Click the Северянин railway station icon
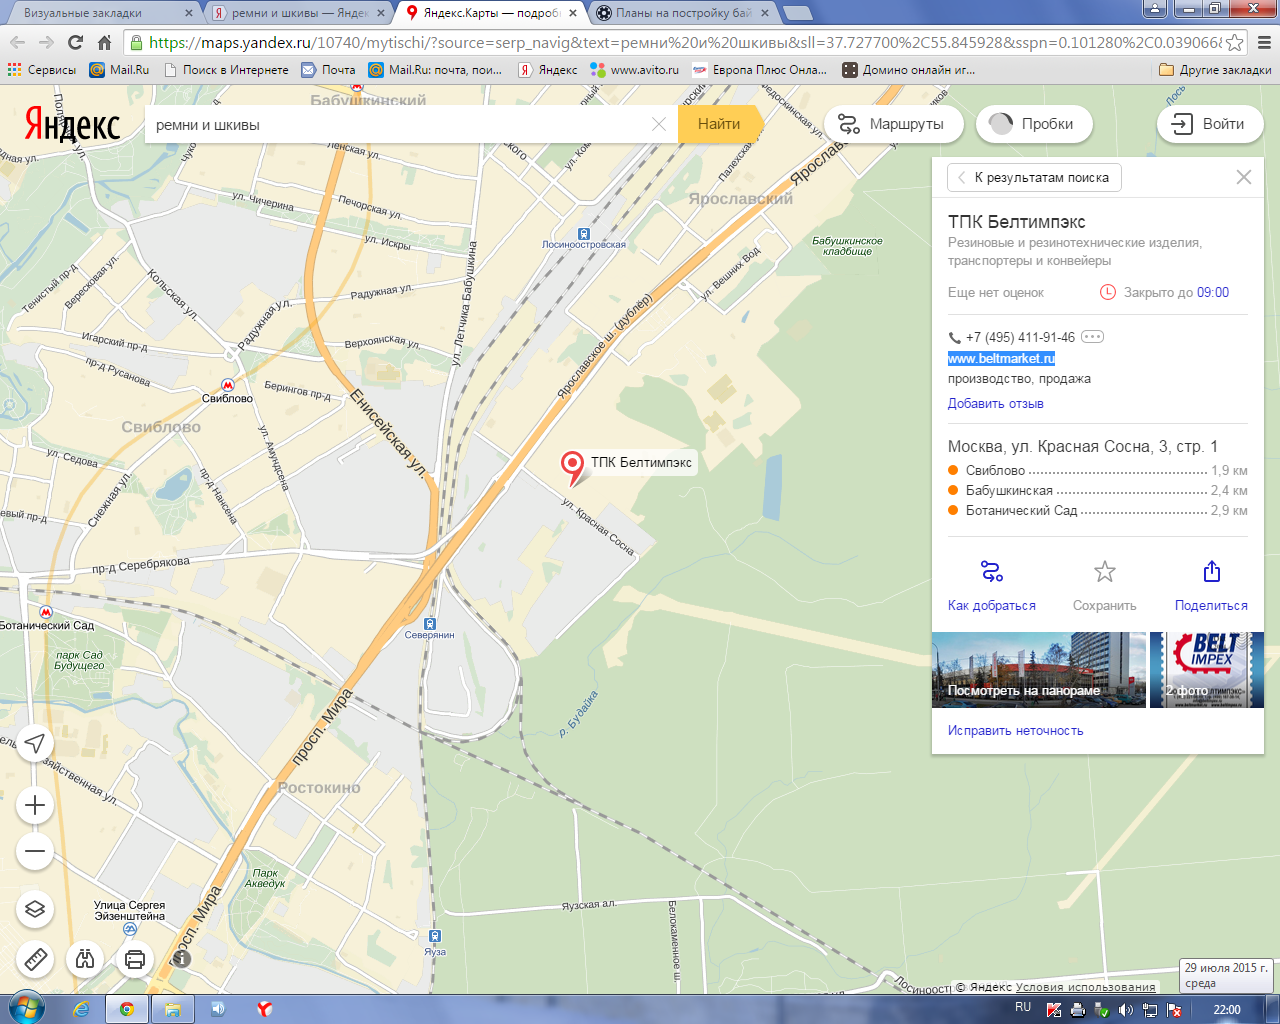Image resolution: width=1280 pixels, height=1024 pixels. click(x=430, y=624)
